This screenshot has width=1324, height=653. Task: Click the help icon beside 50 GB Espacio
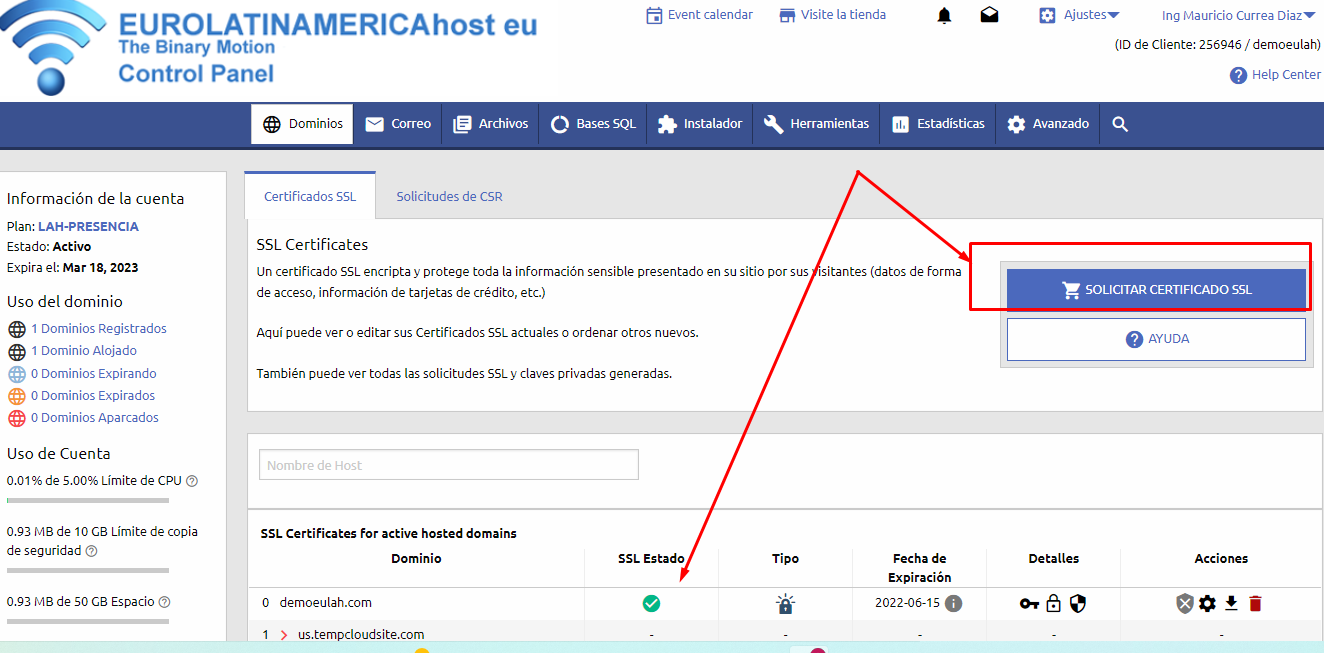pos(164,602)
